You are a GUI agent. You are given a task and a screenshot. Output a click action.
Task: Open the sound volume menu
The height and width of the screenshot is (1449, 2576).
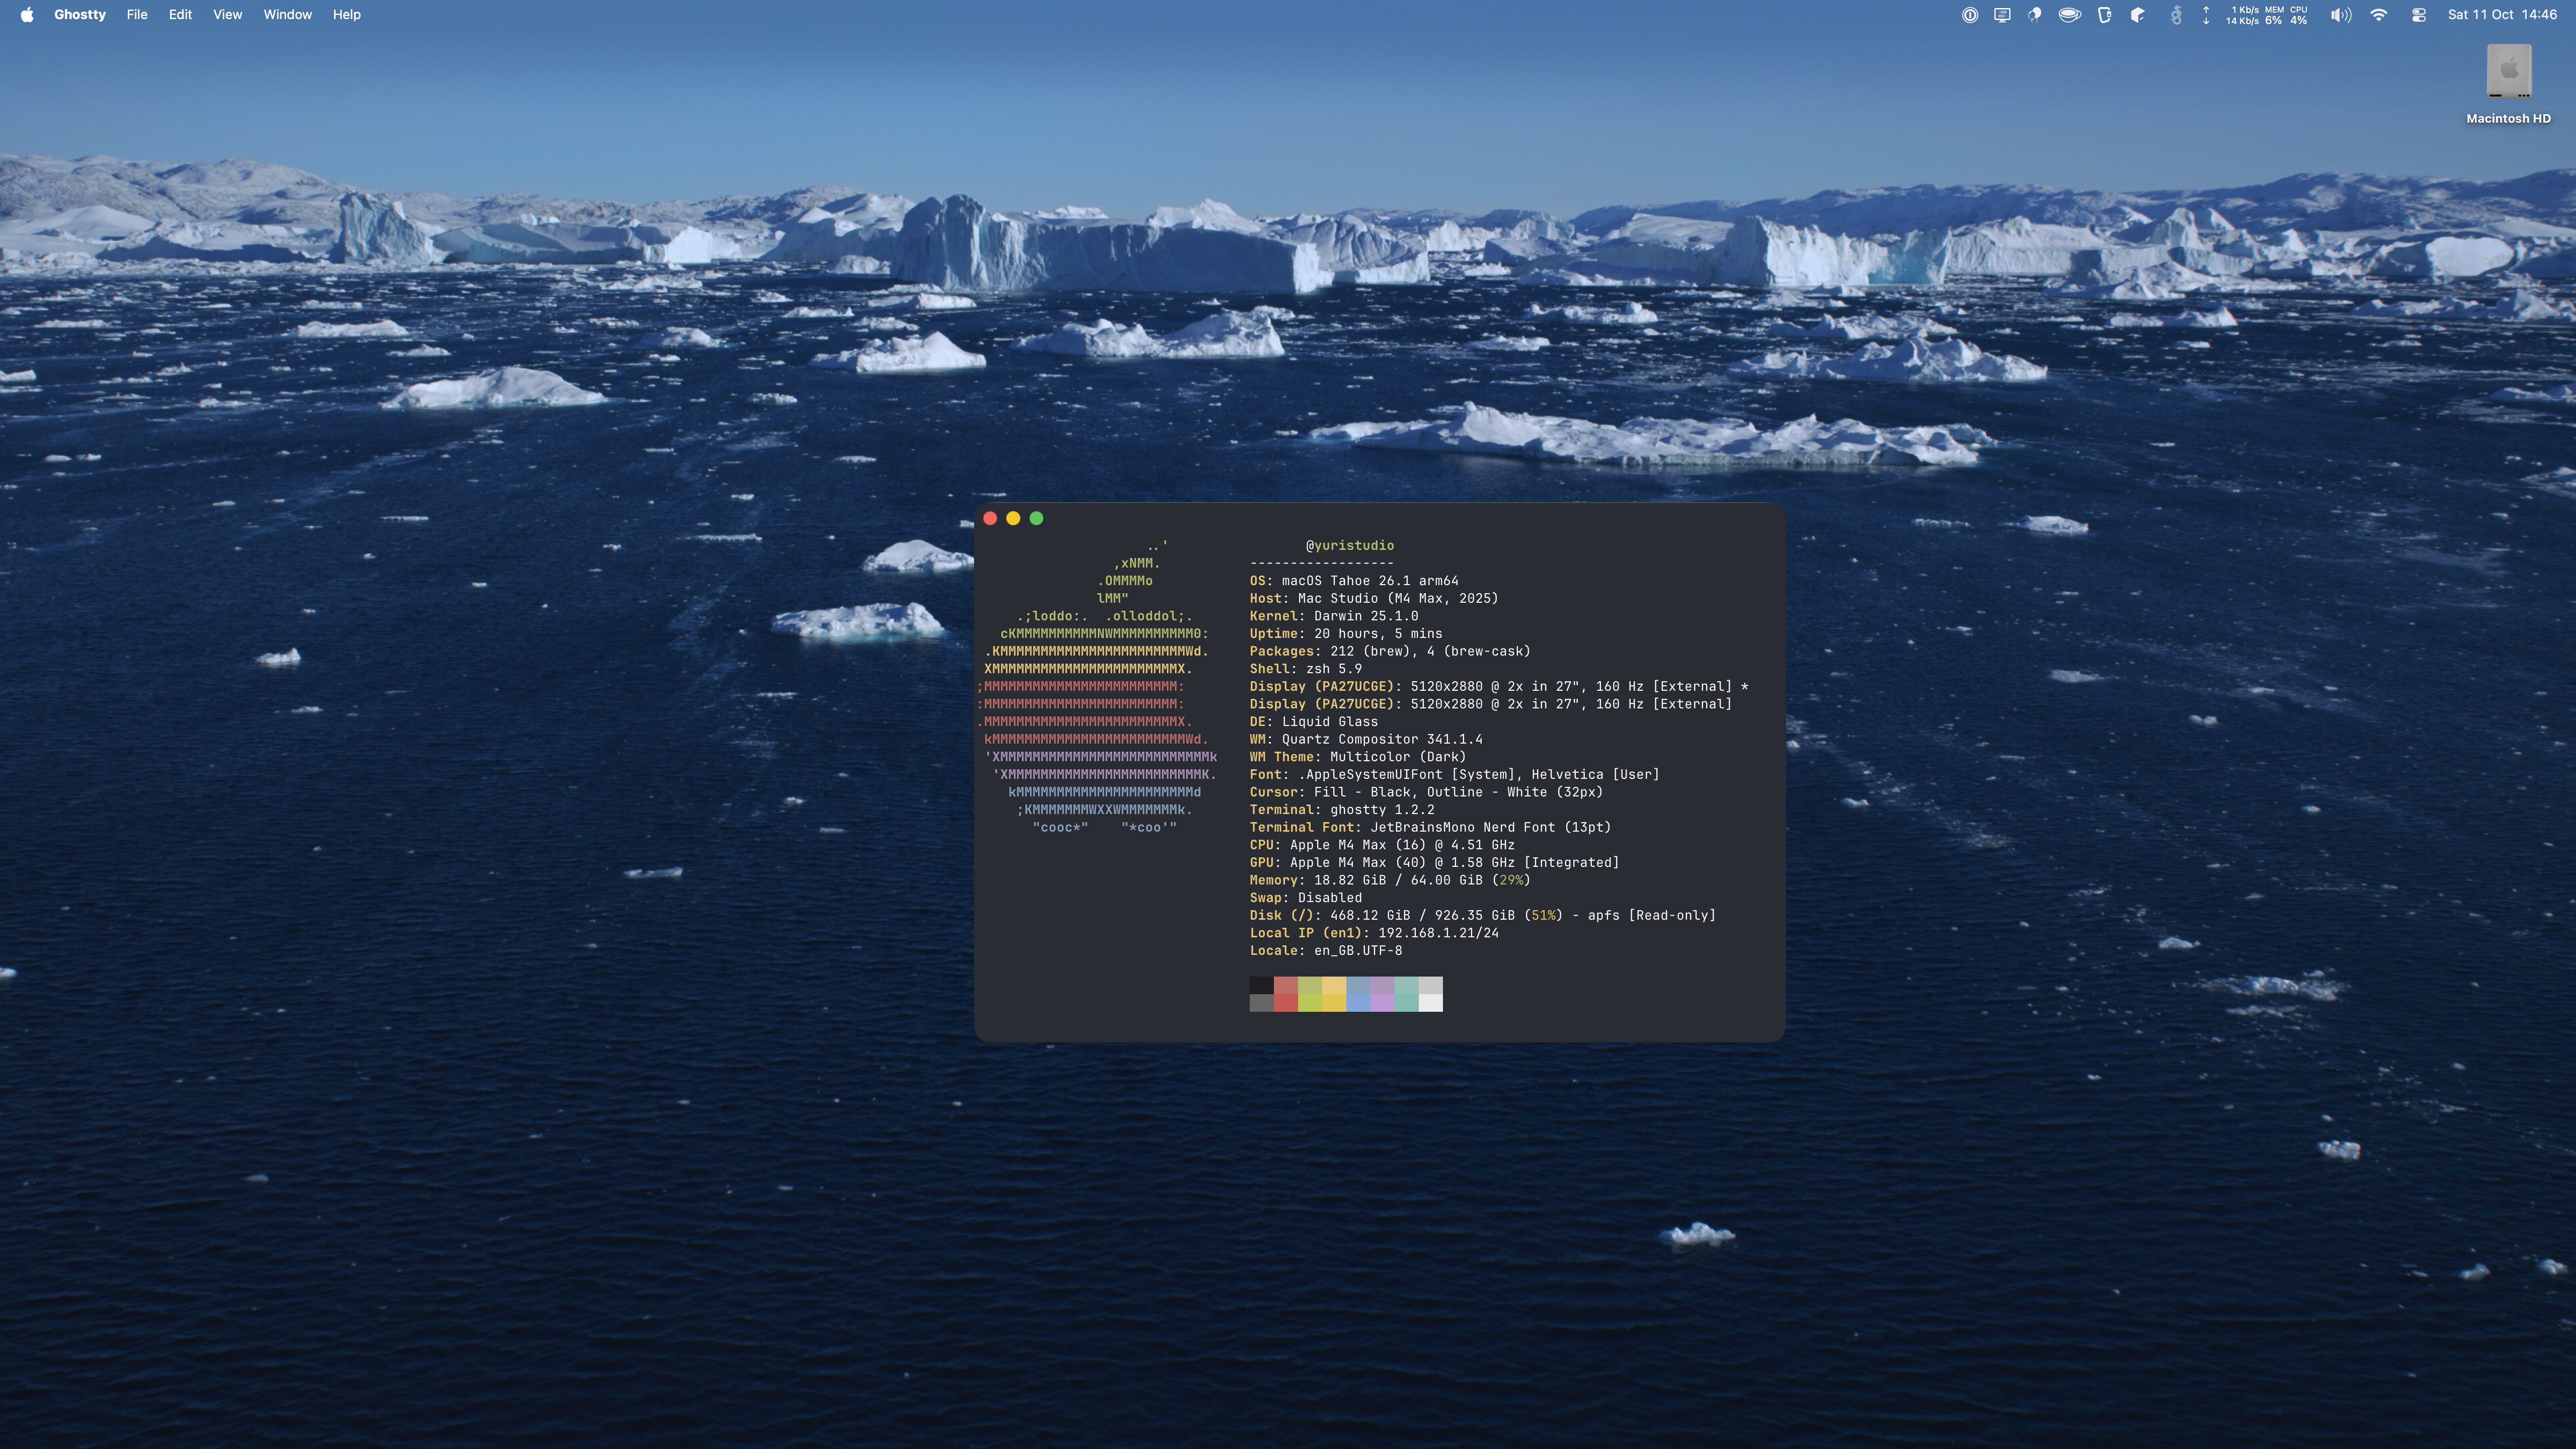click(2340, 15)
